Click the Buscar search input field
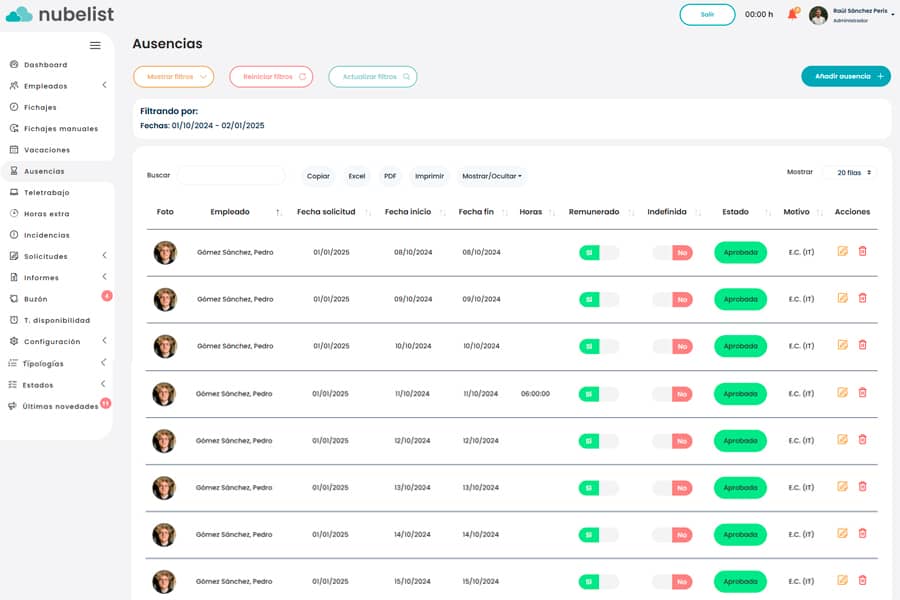 (x=231, y=176)
